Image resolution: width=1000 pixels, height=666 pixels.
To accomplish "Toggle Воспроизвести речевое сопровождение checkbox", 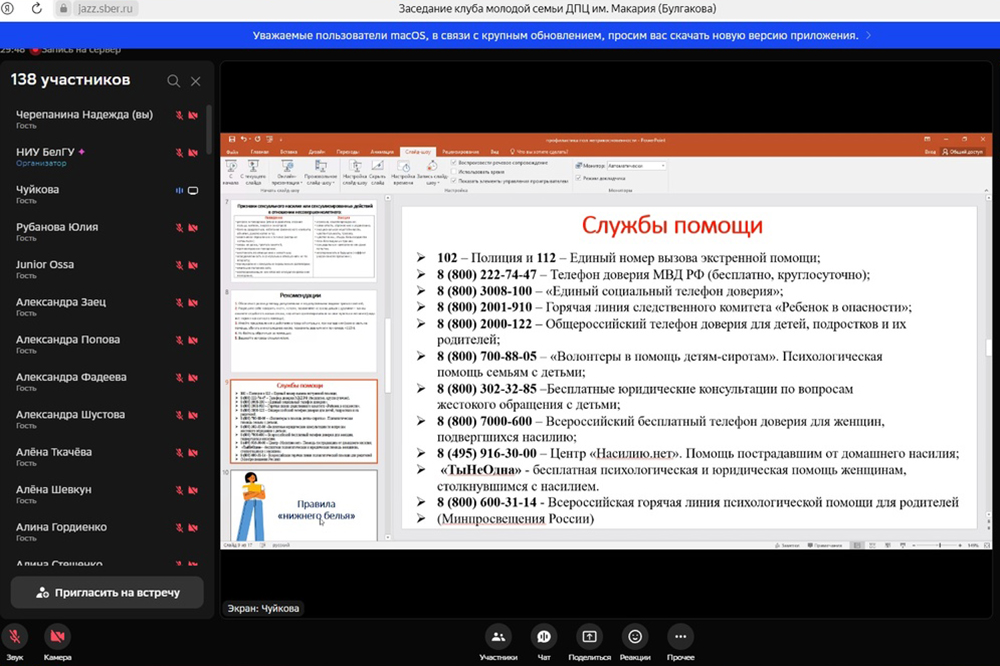I will coord(455,162).
